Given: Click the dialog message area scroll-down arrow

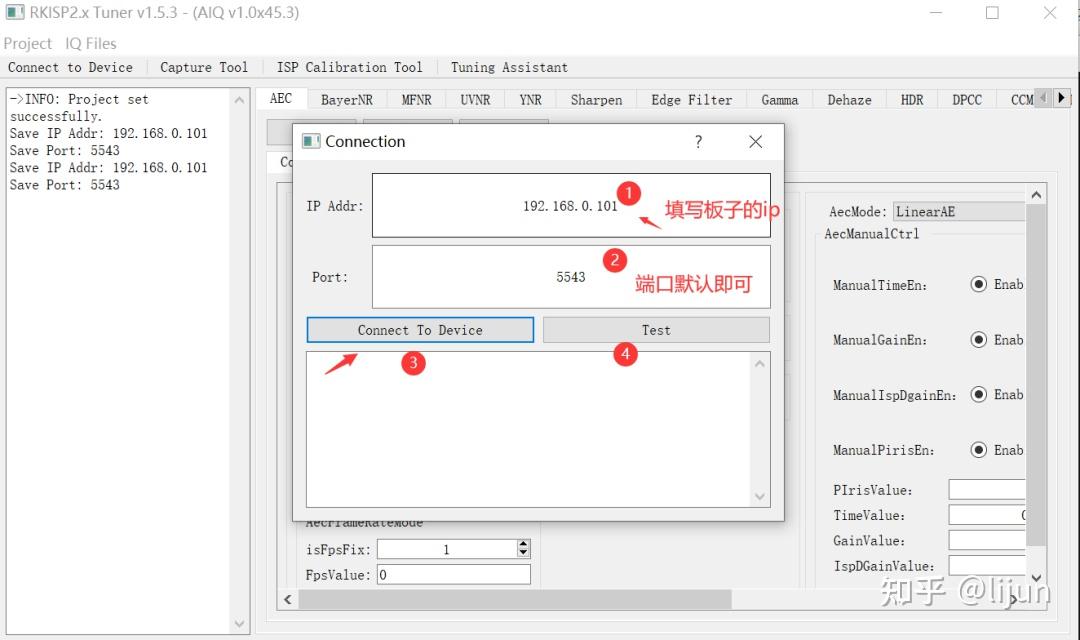Looking at the screenshot, I should pos(760,496).
